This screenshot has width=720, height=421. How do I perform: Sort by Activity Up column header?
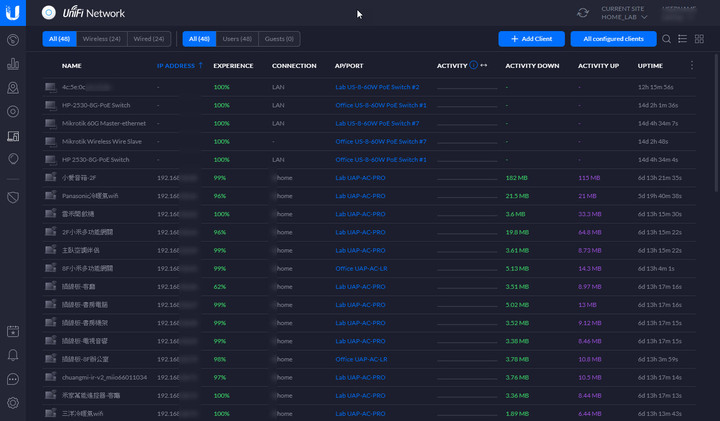[598, 66]
